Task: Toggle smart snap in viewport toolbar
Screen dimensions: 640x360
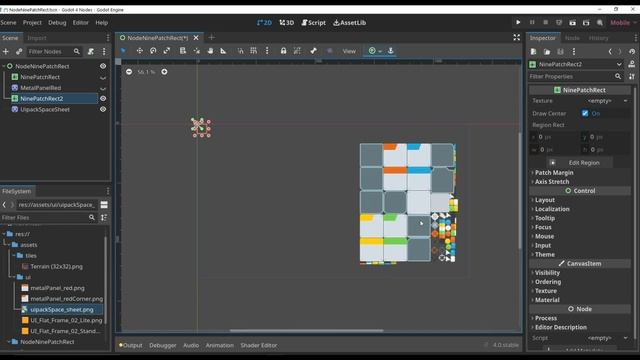Action: pos(240,51)
